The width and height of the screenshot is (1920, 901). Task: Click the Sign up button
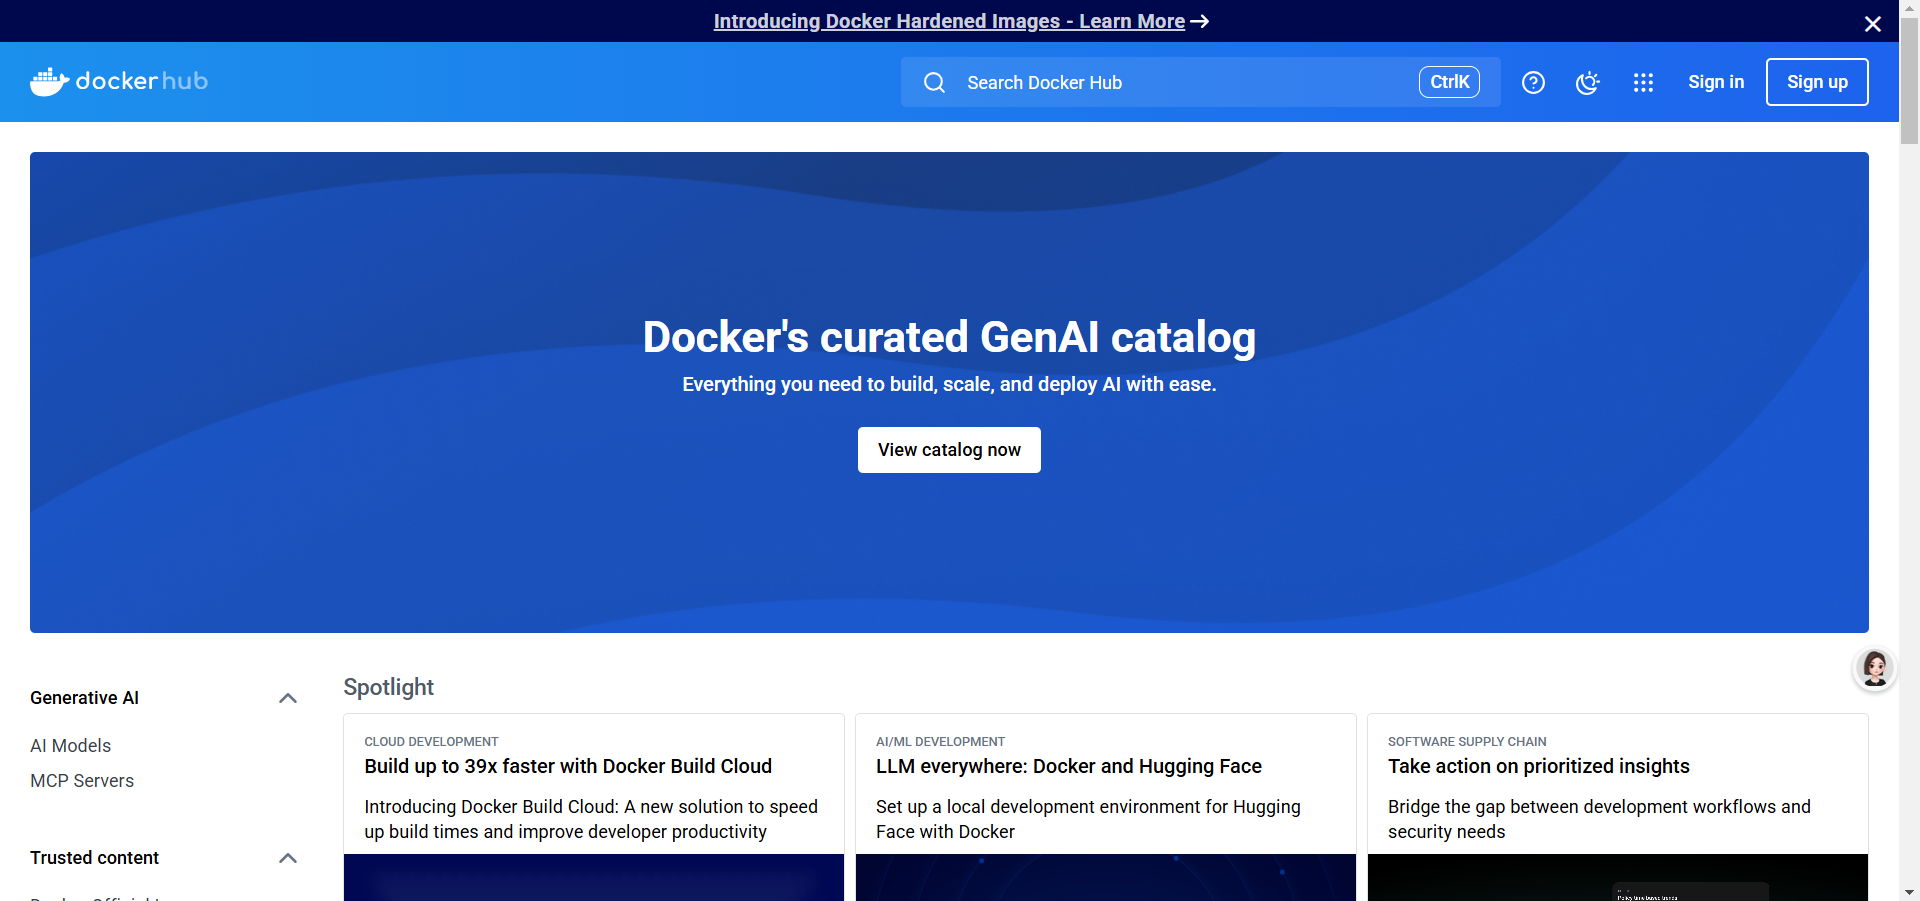click(x=1817, y=82)
